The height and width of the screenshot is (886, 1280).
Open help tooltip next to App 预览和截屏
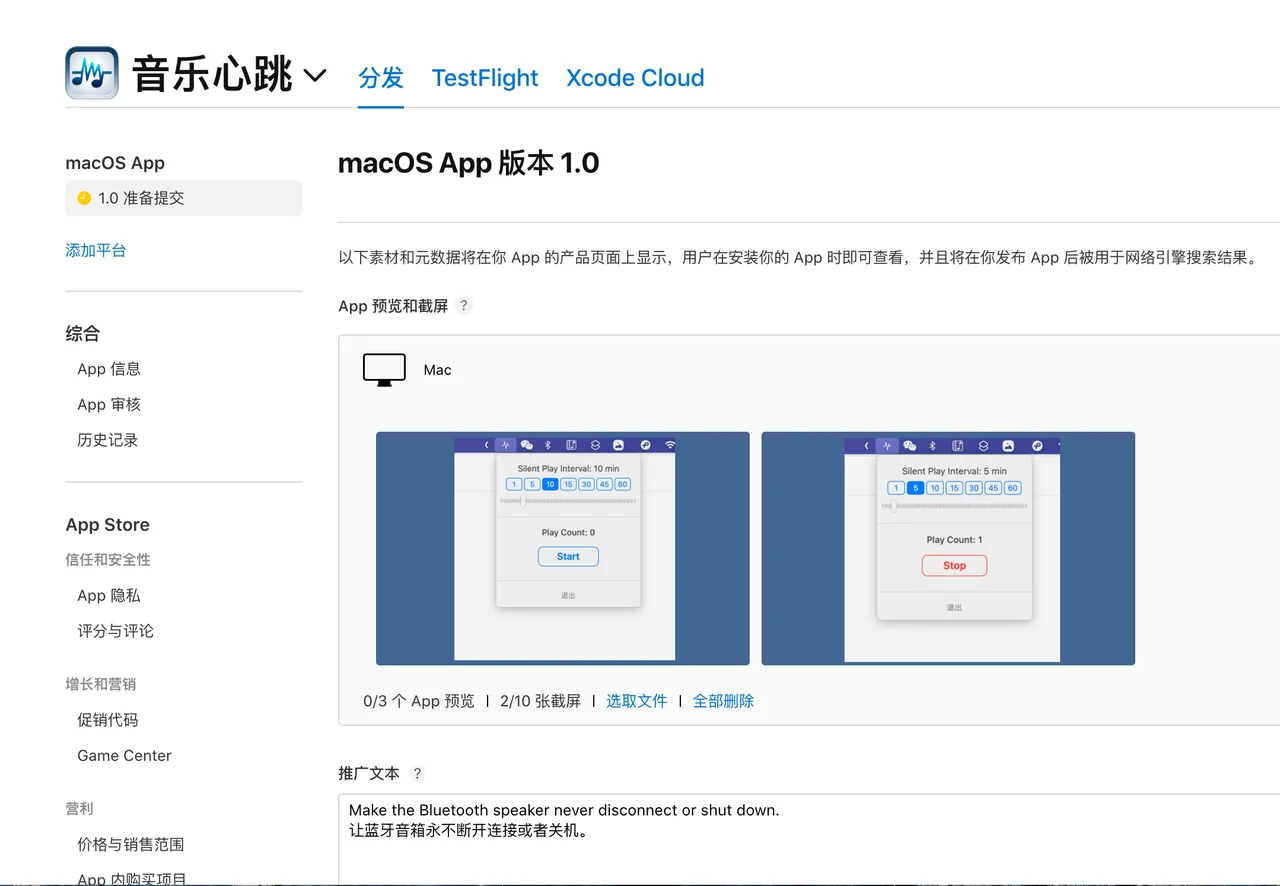click(x=463, y=306)
